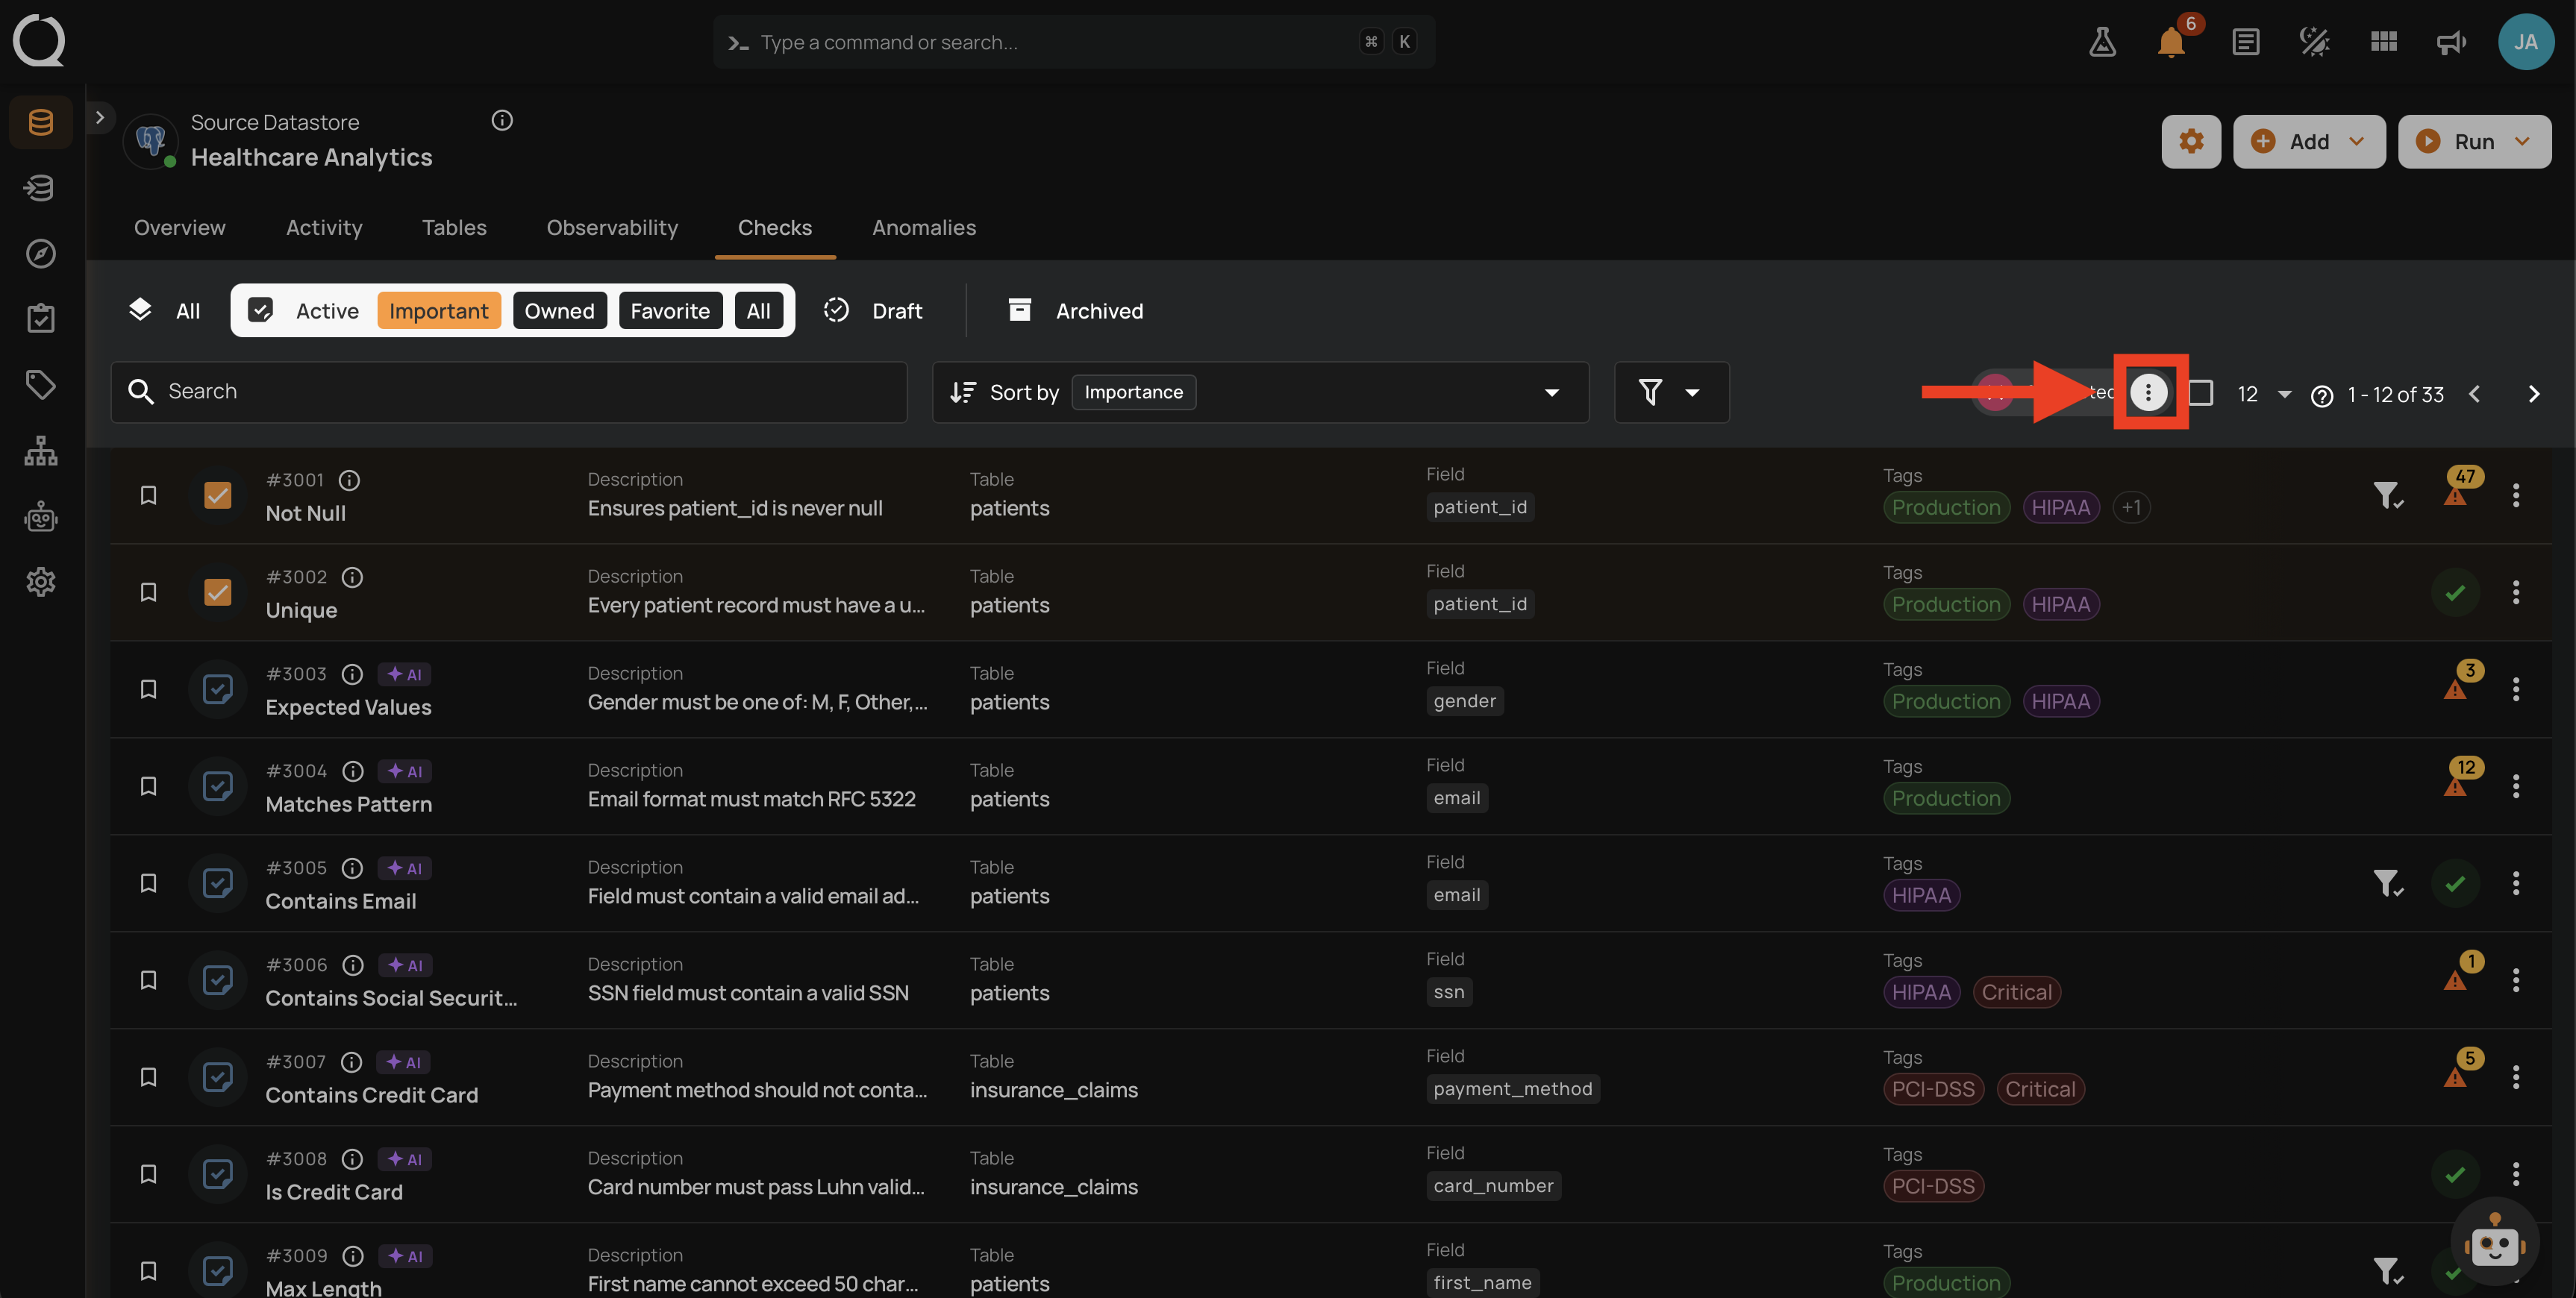Open the hierarchy sidebar icon
Viewport: 2576px width, 1298px height.
pos(41,450)
